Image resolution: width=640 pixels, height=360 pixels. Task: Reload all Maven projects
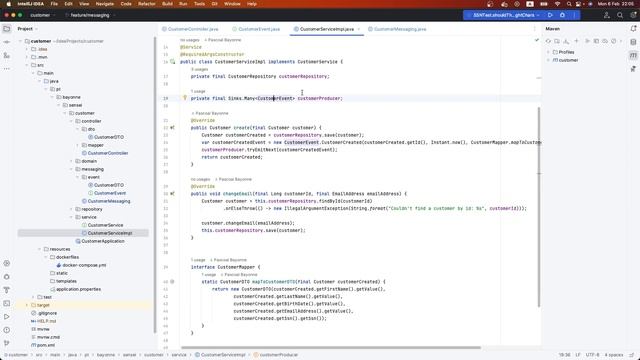548,41
